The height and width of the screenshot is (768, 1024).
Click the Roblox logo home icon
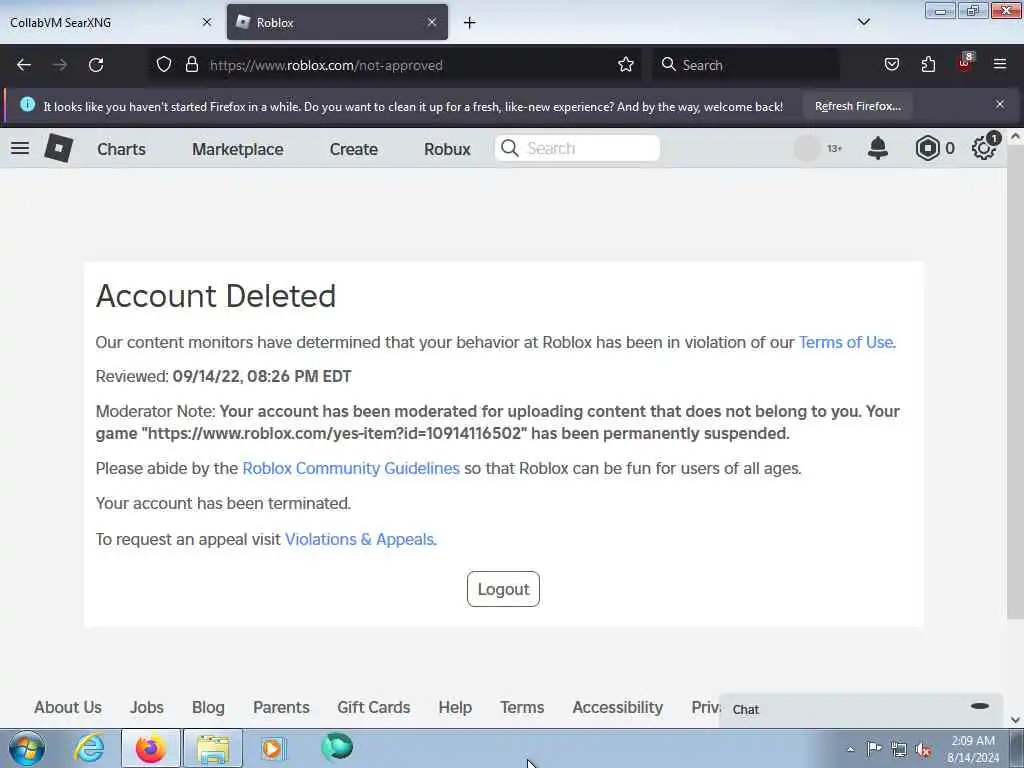(59, 148)
